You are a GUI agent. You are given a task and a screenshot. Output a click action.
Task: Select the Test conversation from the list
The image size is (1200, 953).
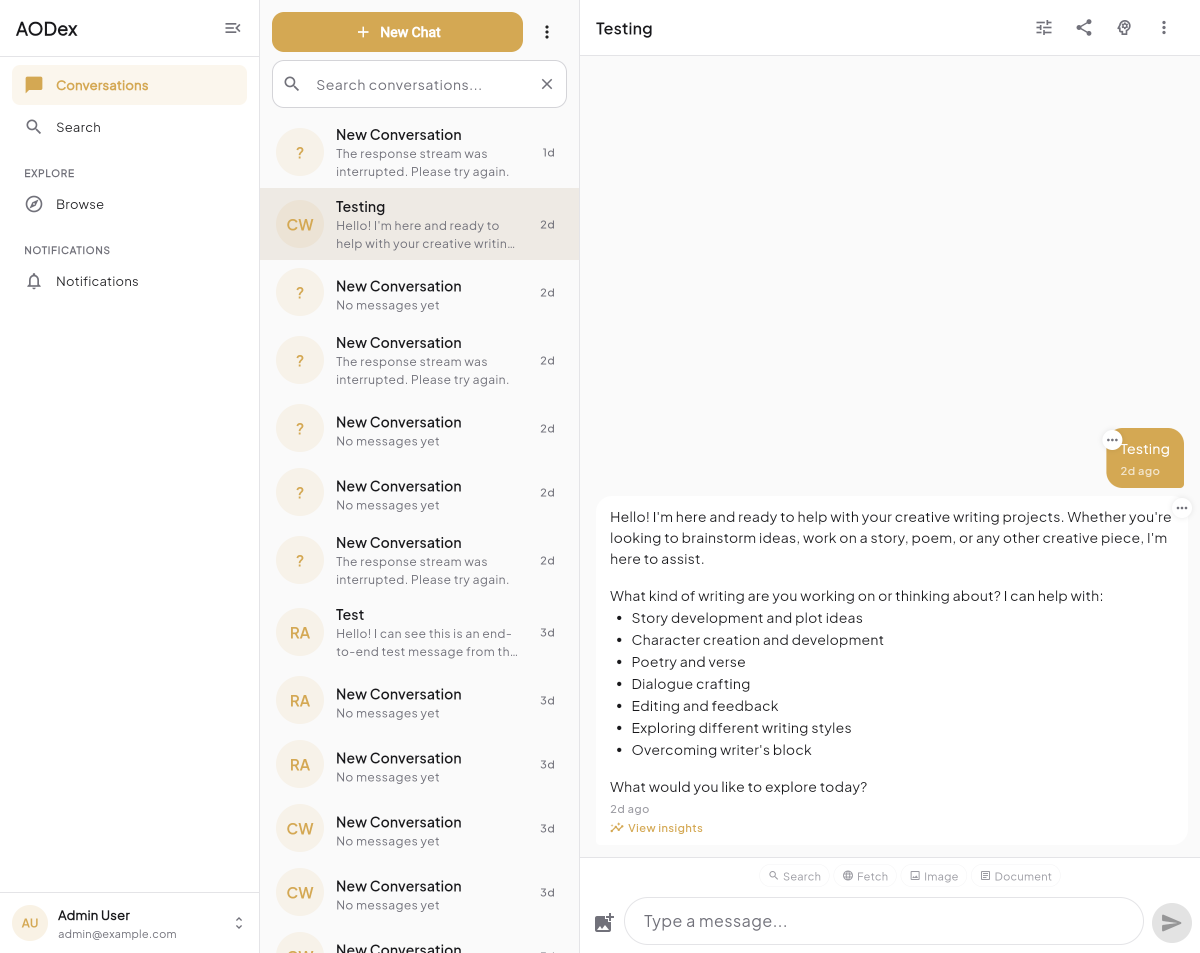click(418, 632)
